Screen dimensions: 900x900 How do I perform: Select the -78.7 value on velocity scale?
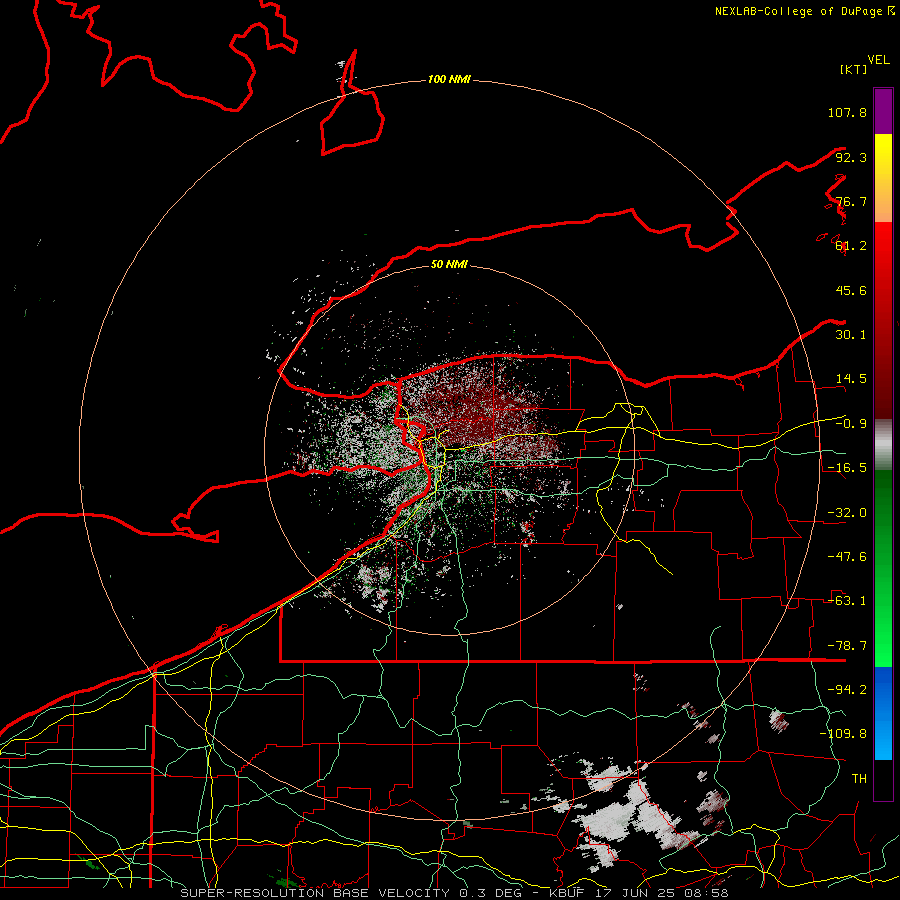(847, 646)
